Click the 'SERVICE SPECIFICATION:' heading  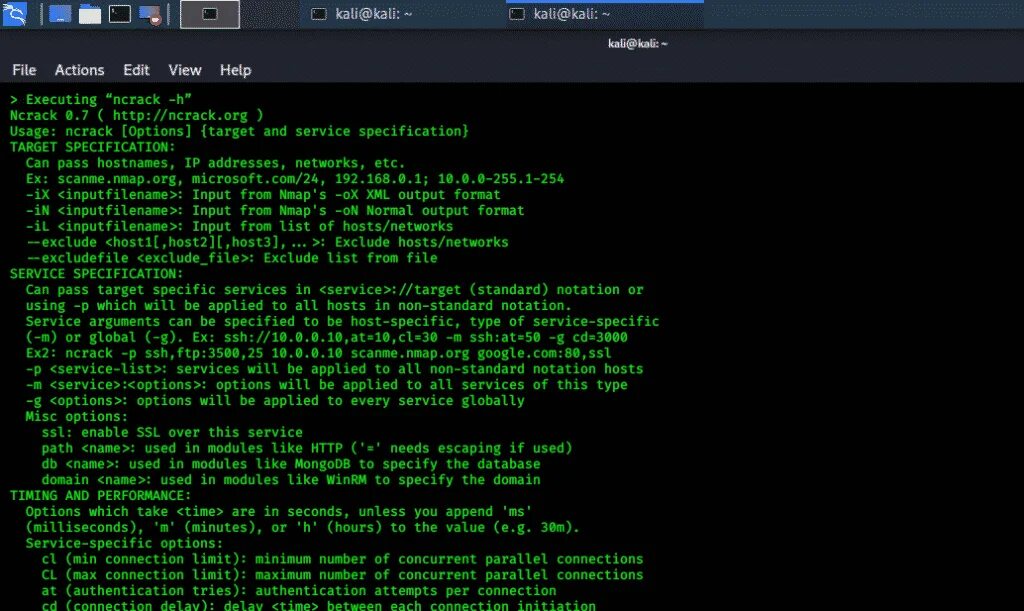pos(96,274)
